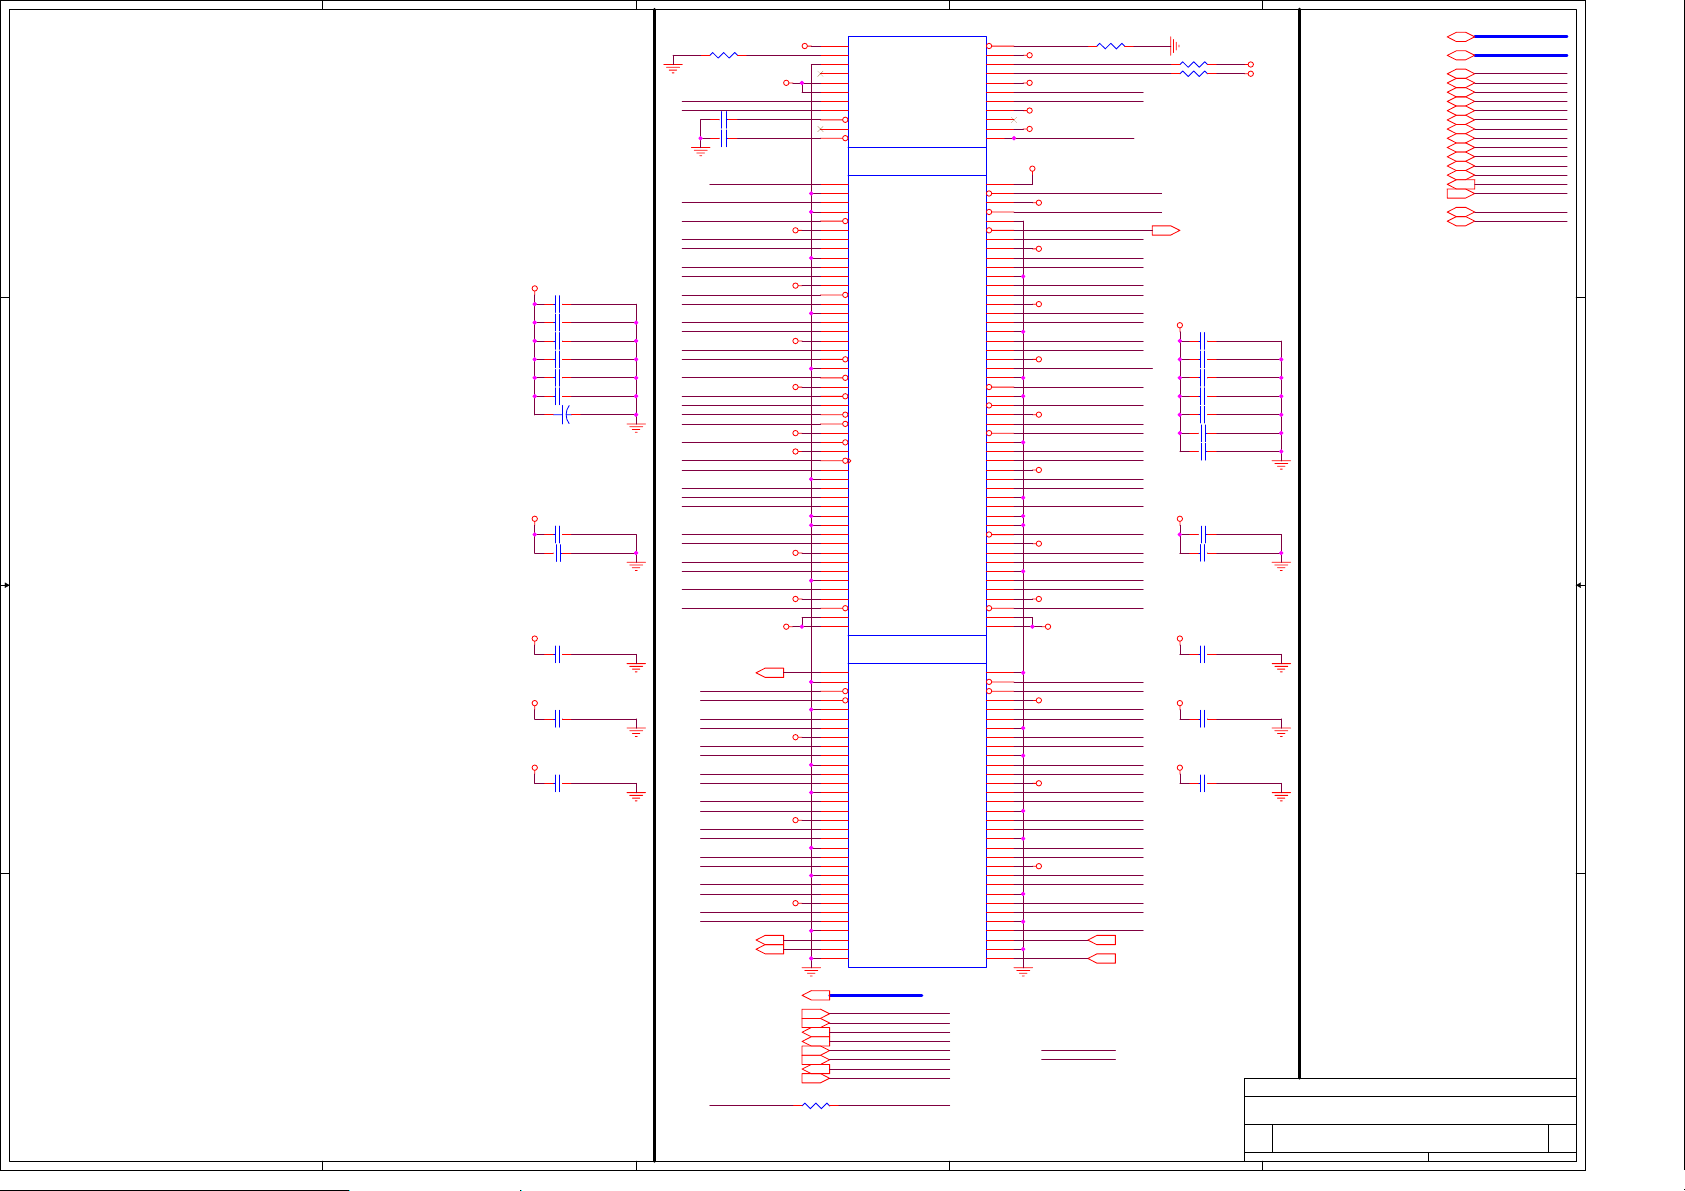Select the resistor wired to the chassis-style ground symbol
Screen dimensions: 1685x1191
[1110, 46]
